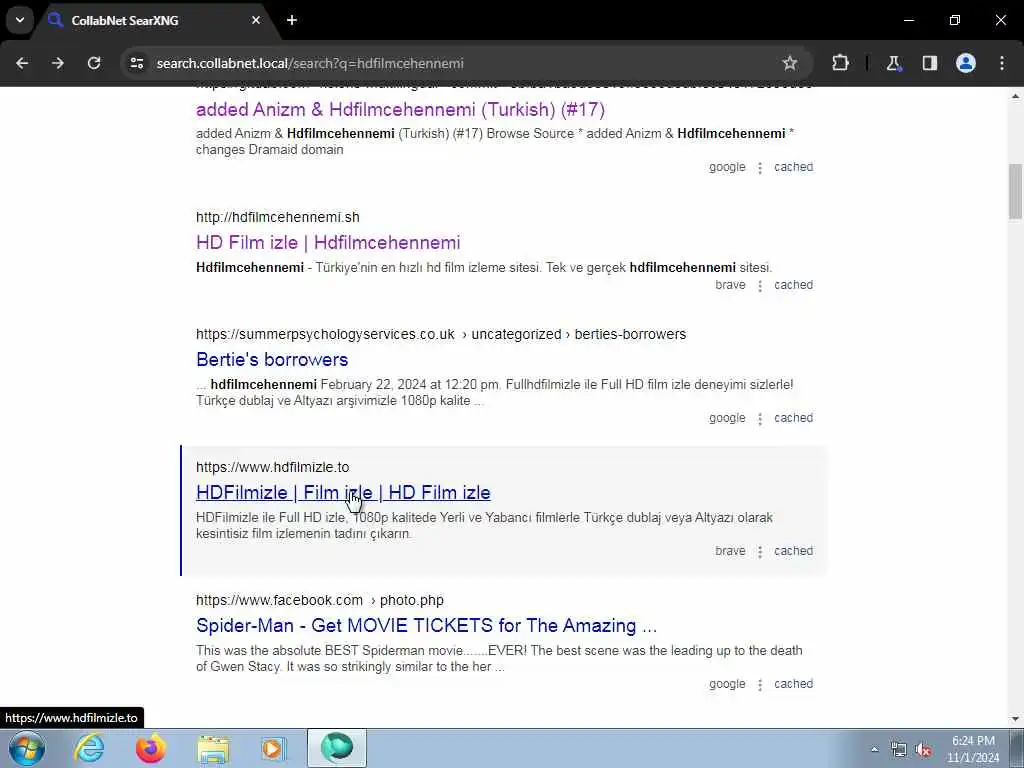
Task: Open options dots for Anizm result
Action: [x=760, y=168]
